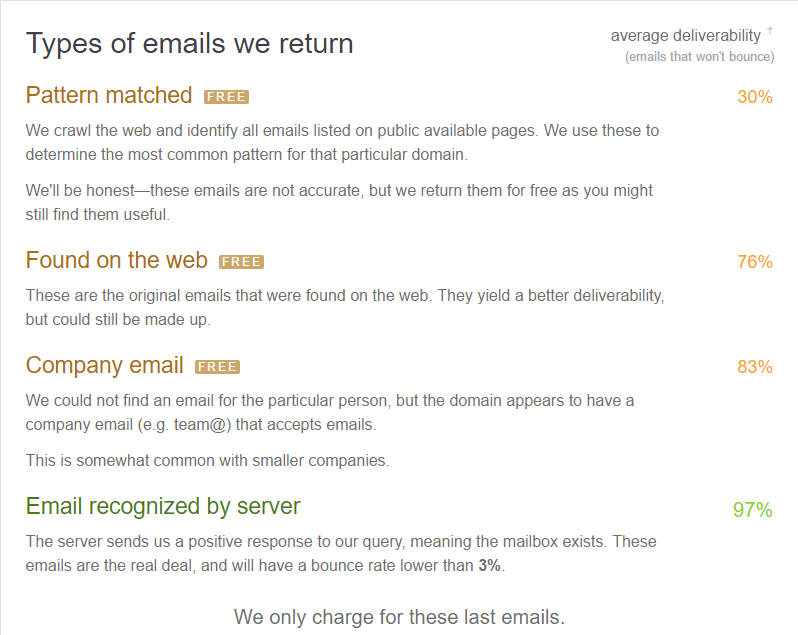Image resolution: width=798 pixels, height=635 pixels.
Task: Click the green 97% deliverability figure
Action: tap(753, 510)
